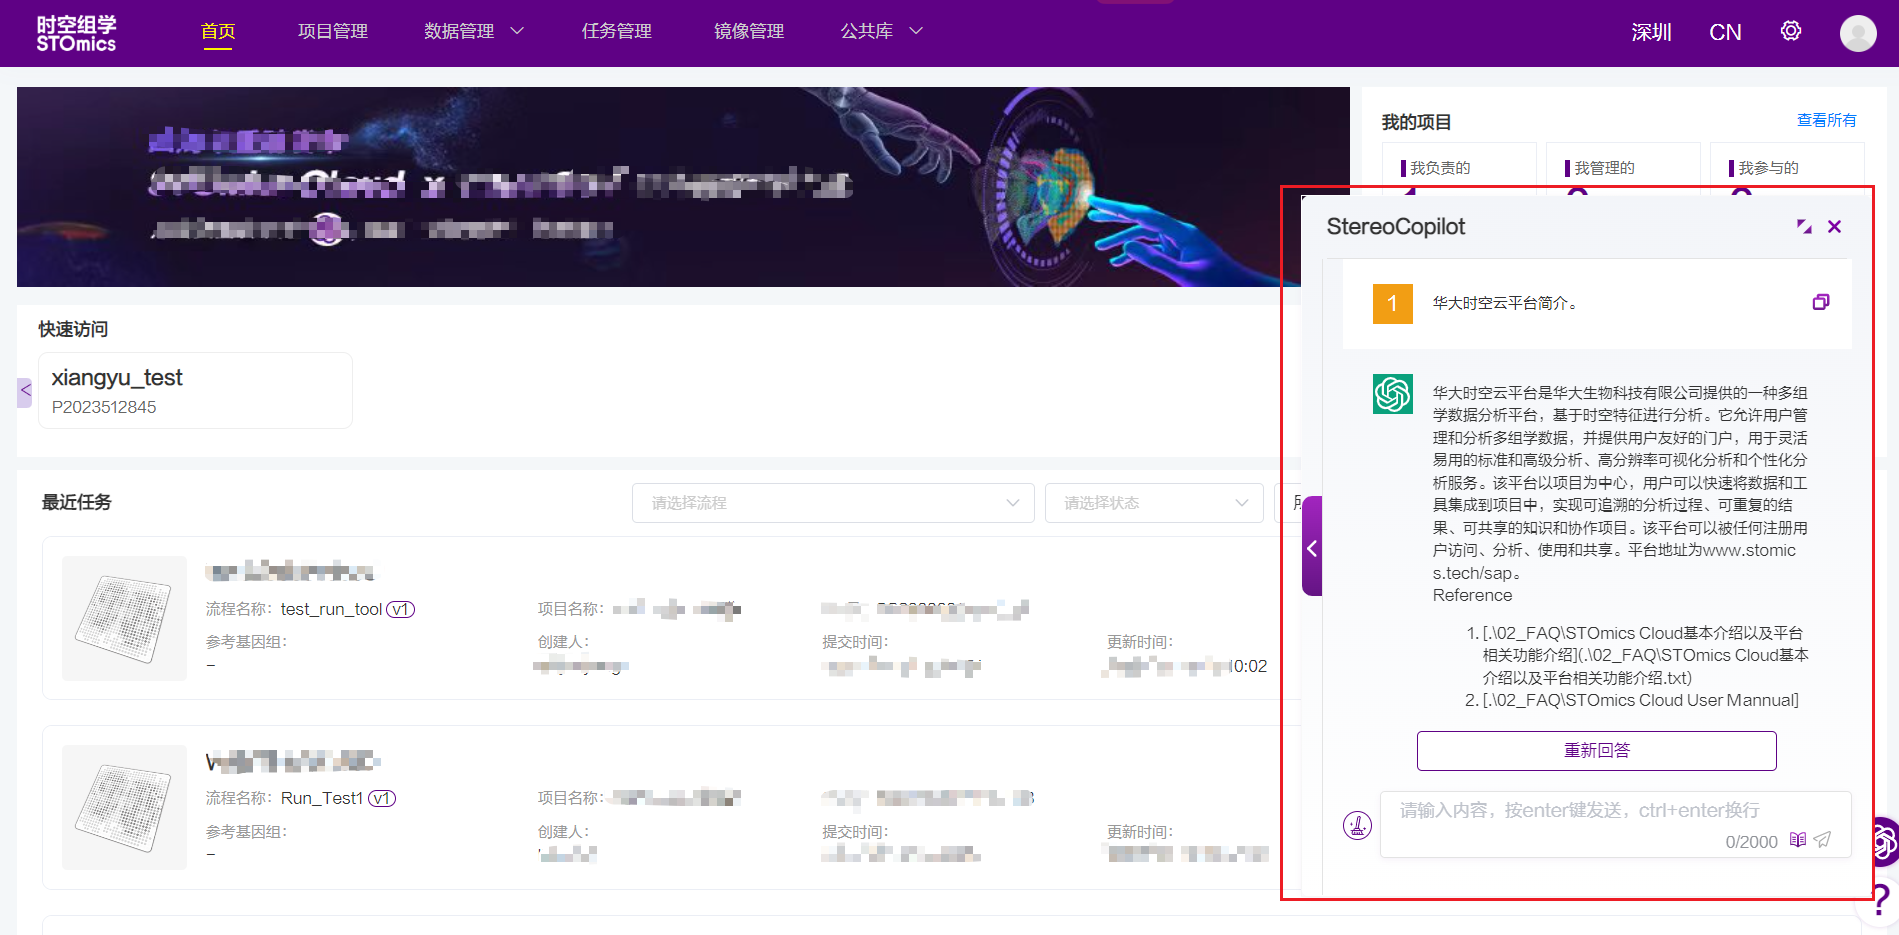The image size is (1899, 935).
Task: Click the help question mark icon
Action: point(1880,900)
